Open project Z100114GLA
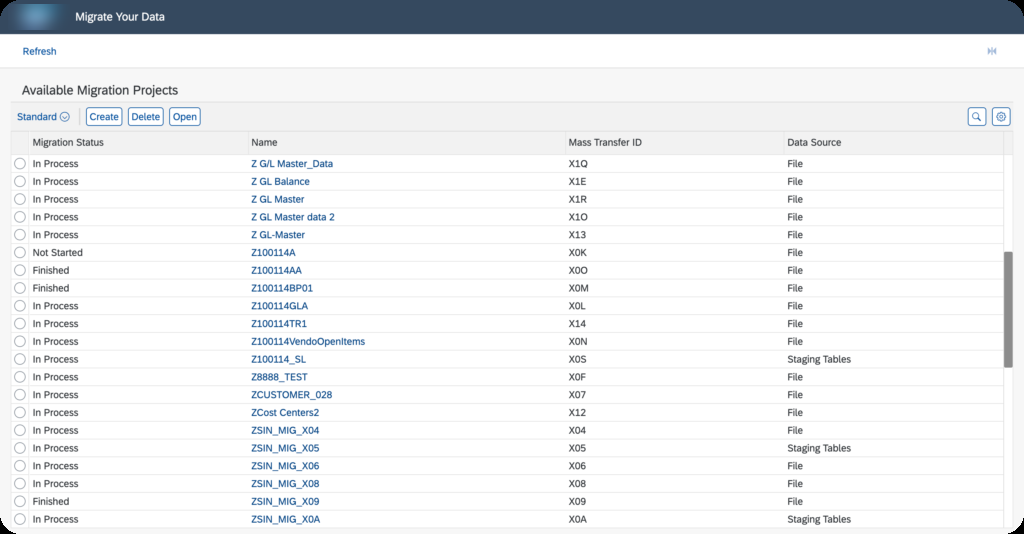Viewport: 1024px width, 534px height. 280,306
